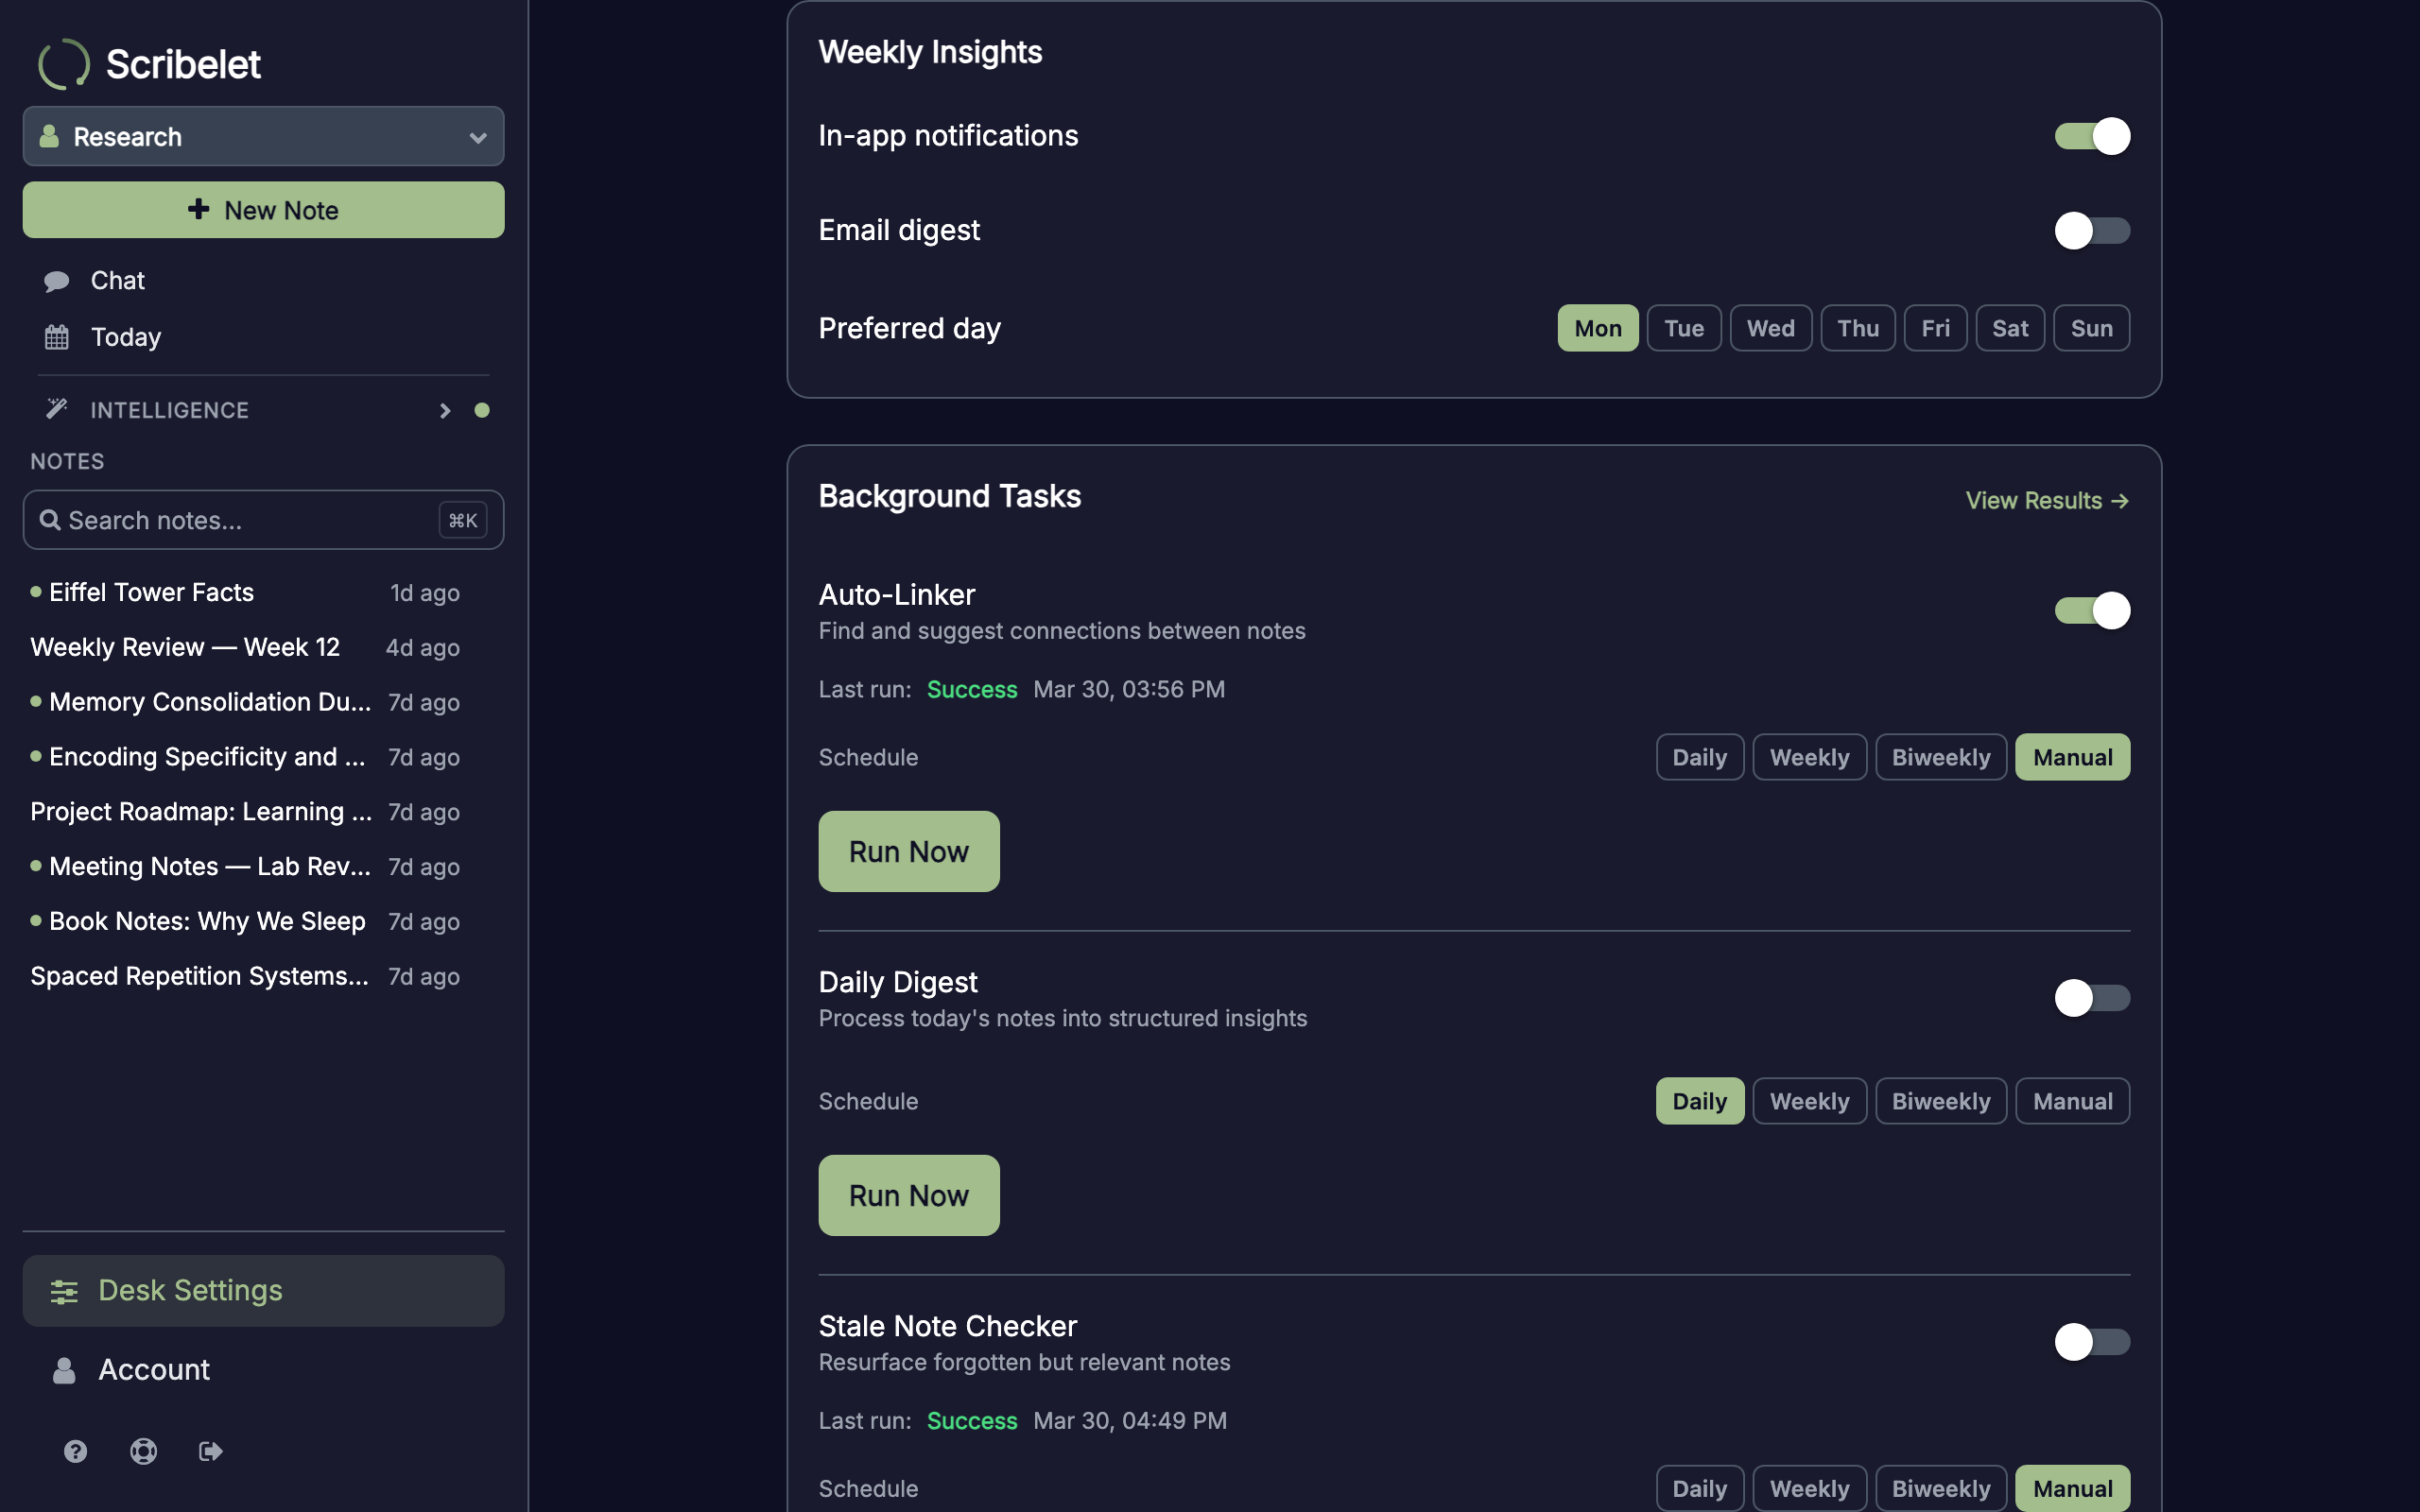Image resolution: width=2420 pixels, height=1512 pixels.
Task: Click the ⌘K shortcut badge
Action: (463, 520)
